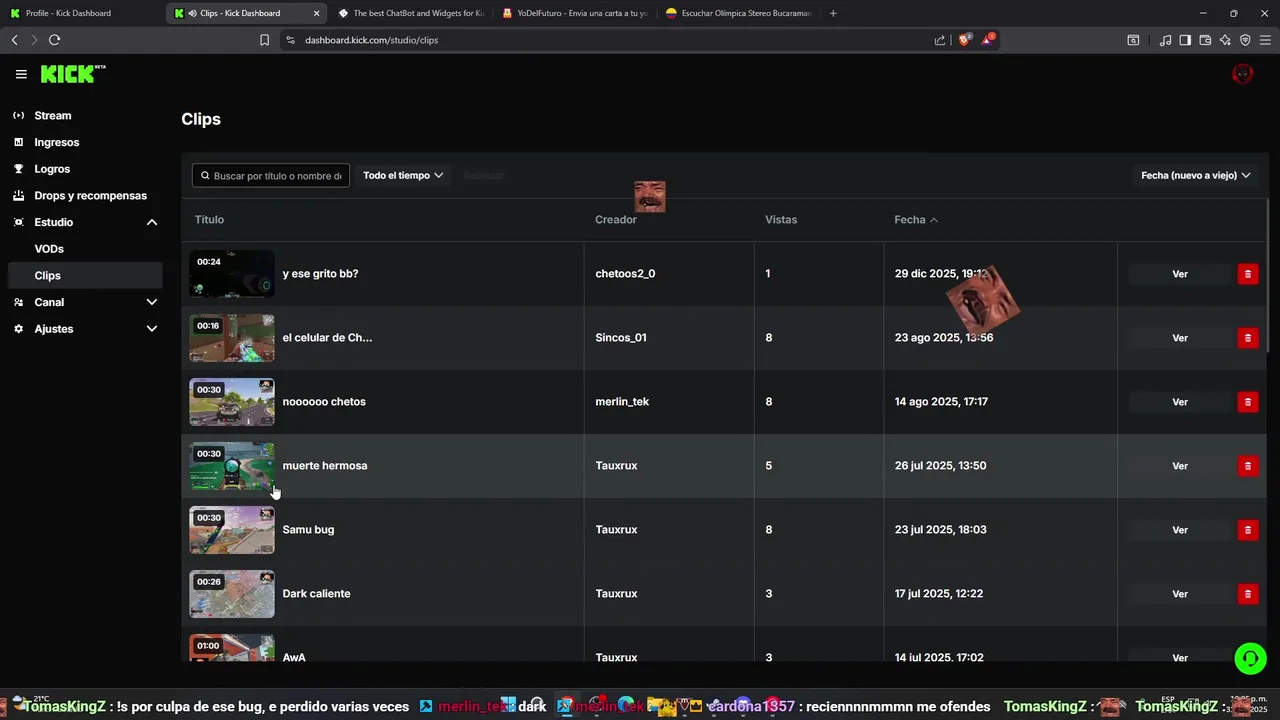The width and height of the screenshot is (1280, 720).
Task: Click the Creador column header
Action: (x=616, y=220)
